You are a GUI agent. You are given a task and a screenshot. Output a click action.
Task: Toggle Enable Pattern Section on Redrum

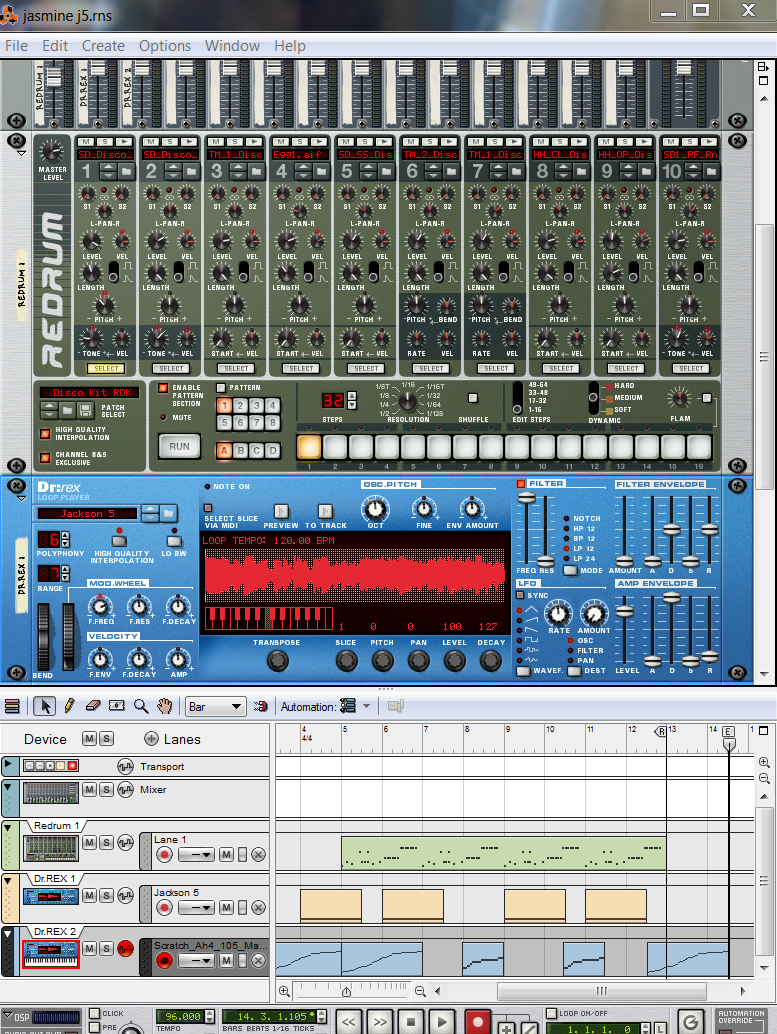tap(163, 388)
